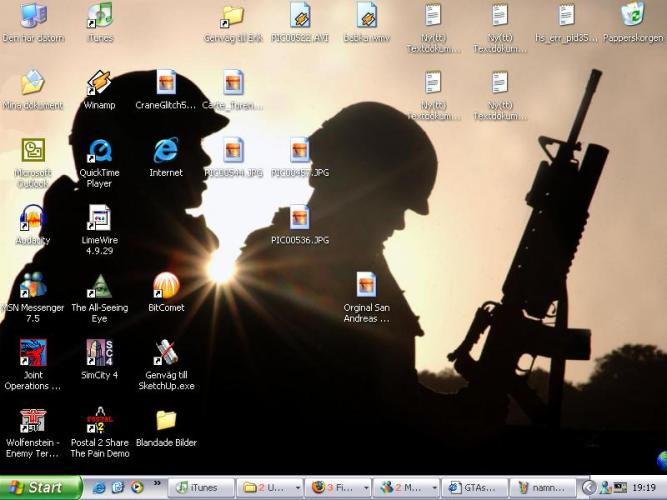667x500 pixels.
Task: Open the Papperskorgen recycle bin
Action: point(632,16)
